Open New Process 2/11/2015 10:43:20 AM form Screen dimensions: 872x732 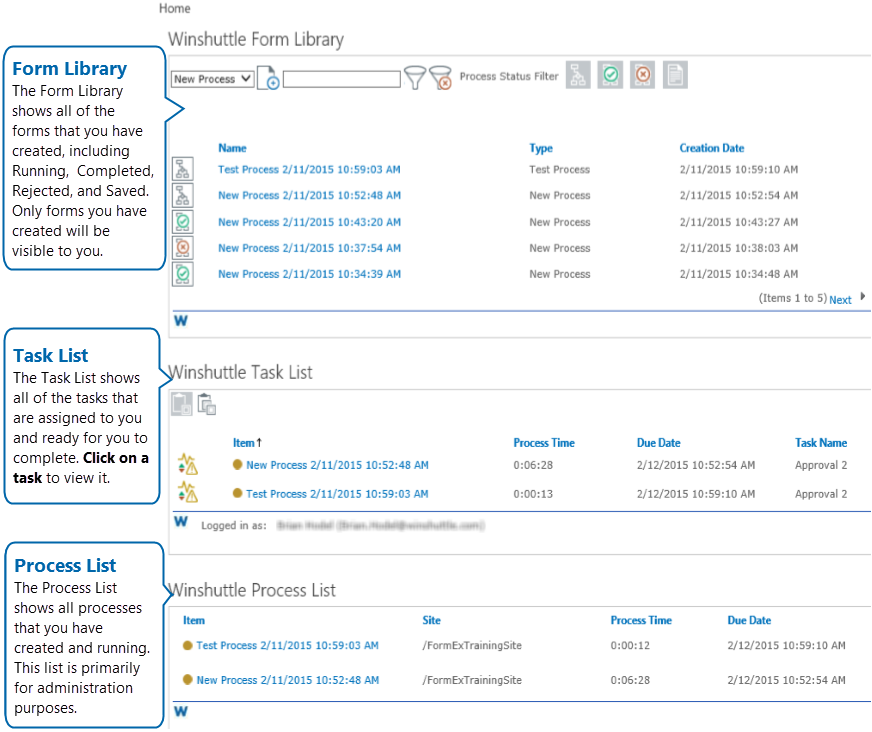(309, 222)
